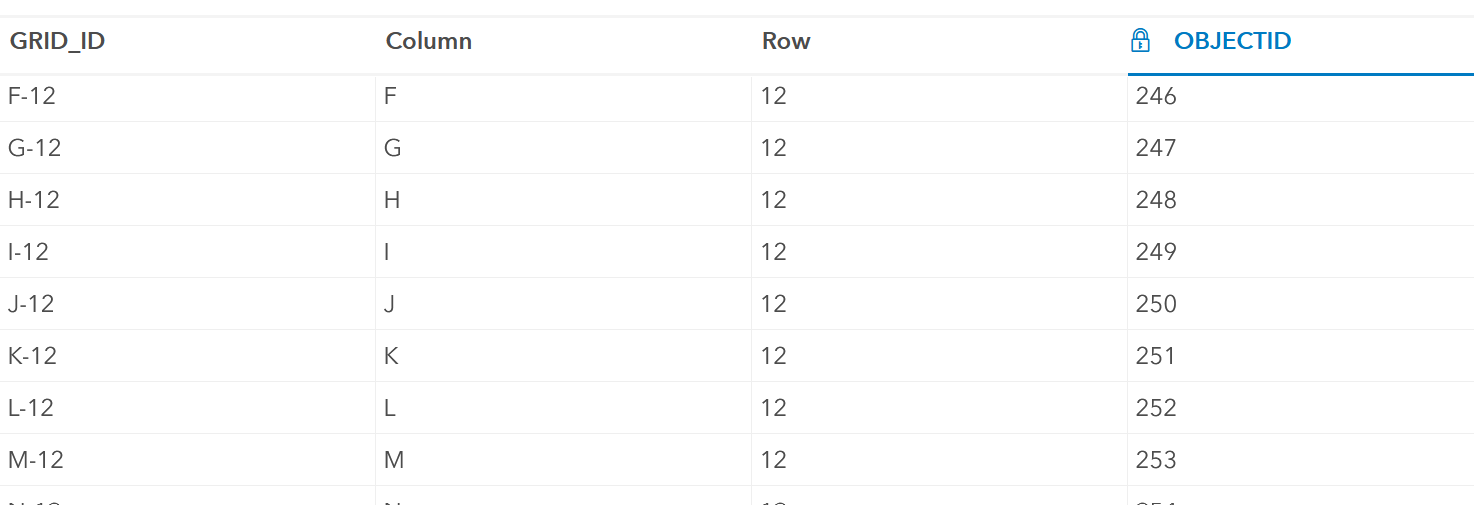Click the K-12 grid ID cell
Screen dimensions: 1474x505
click(33, 356)
